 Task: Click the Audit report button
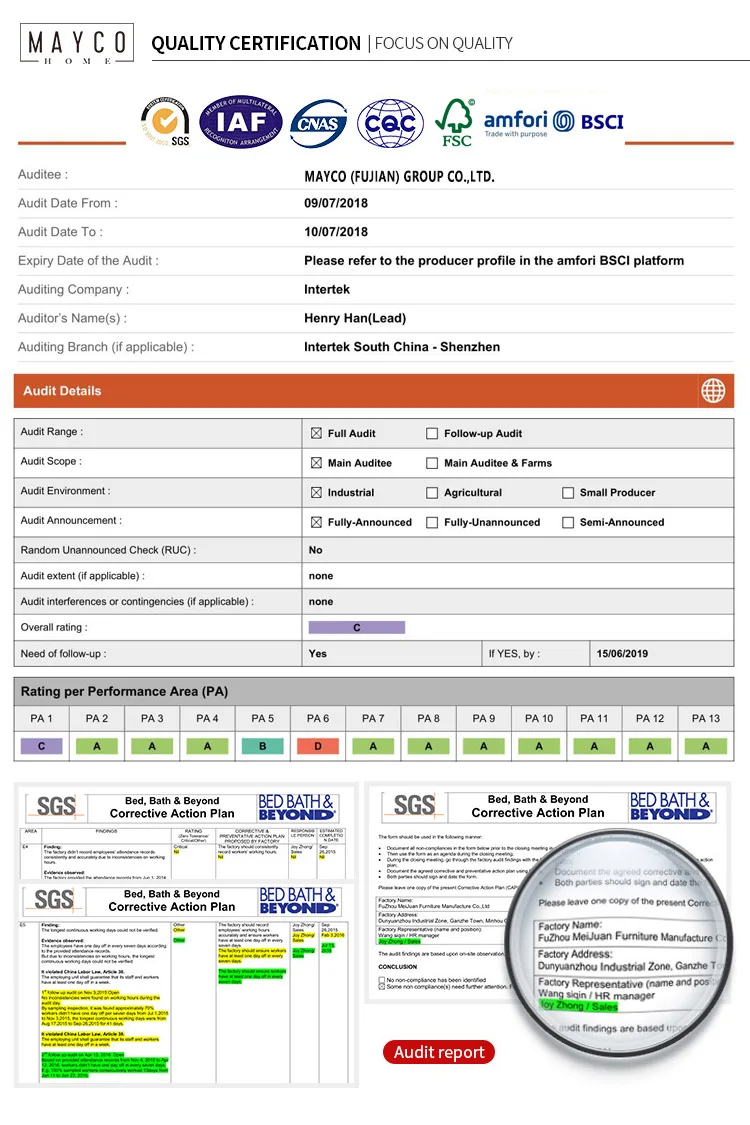point(439,1052)
